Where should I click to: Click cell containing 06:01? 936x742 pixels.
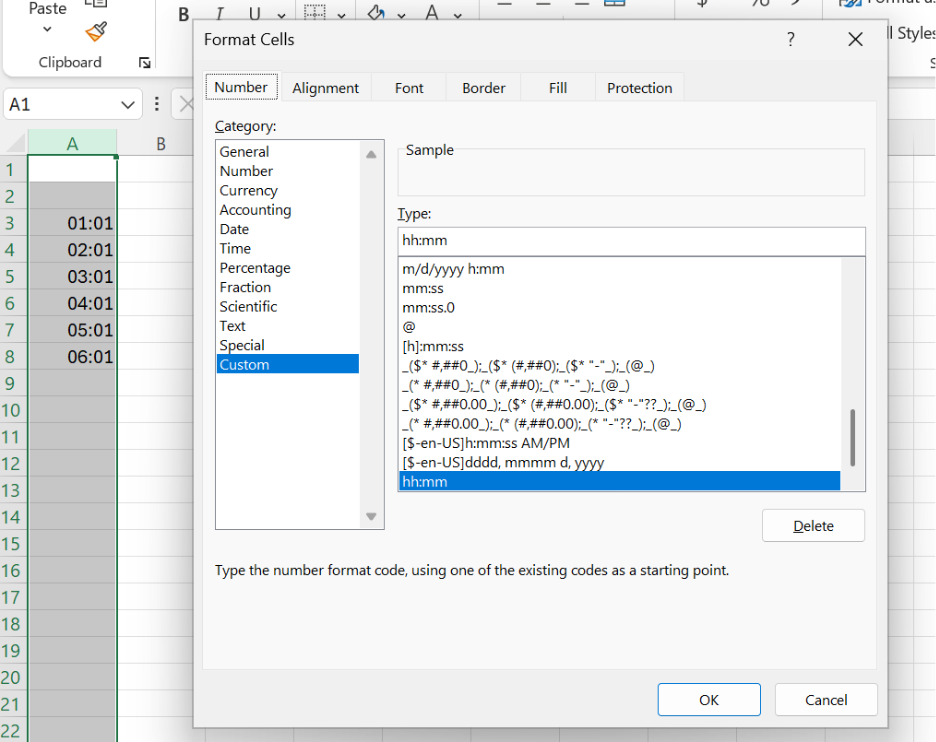[72, 357]
